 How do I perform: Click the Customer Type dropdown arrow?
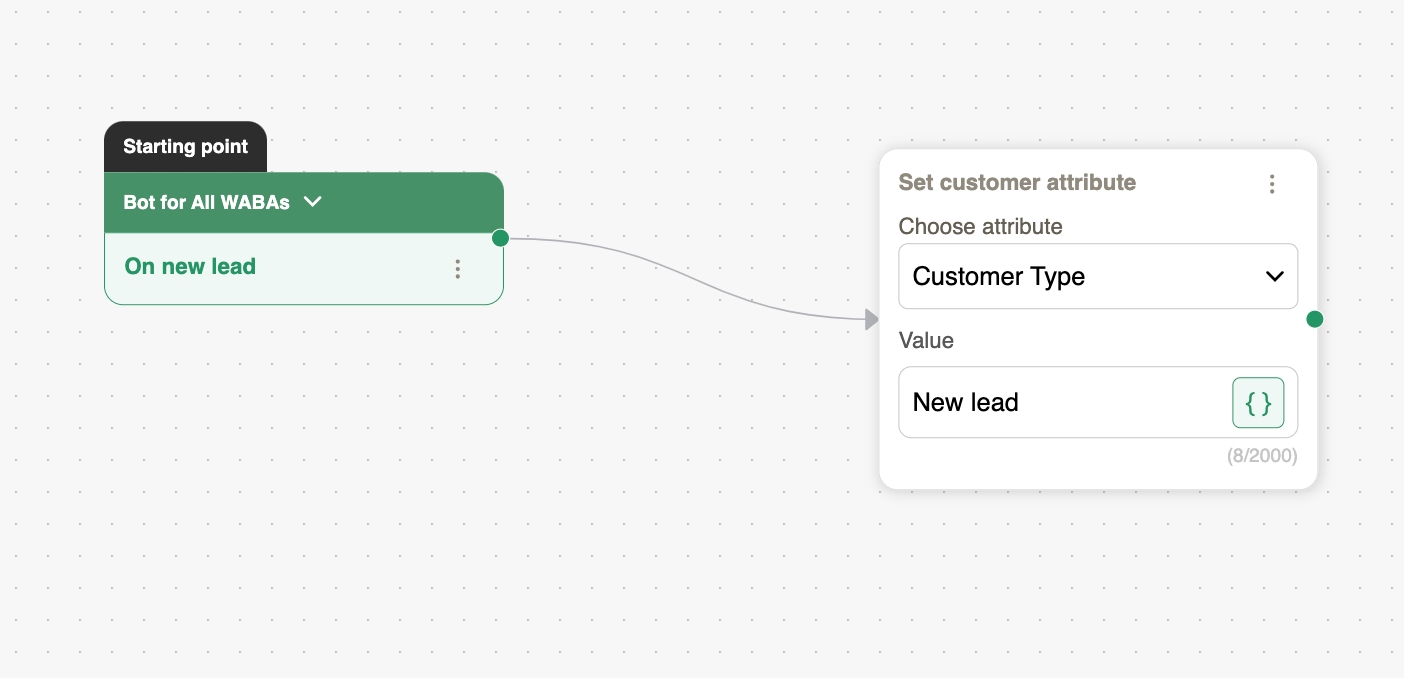coord(1274,277)
